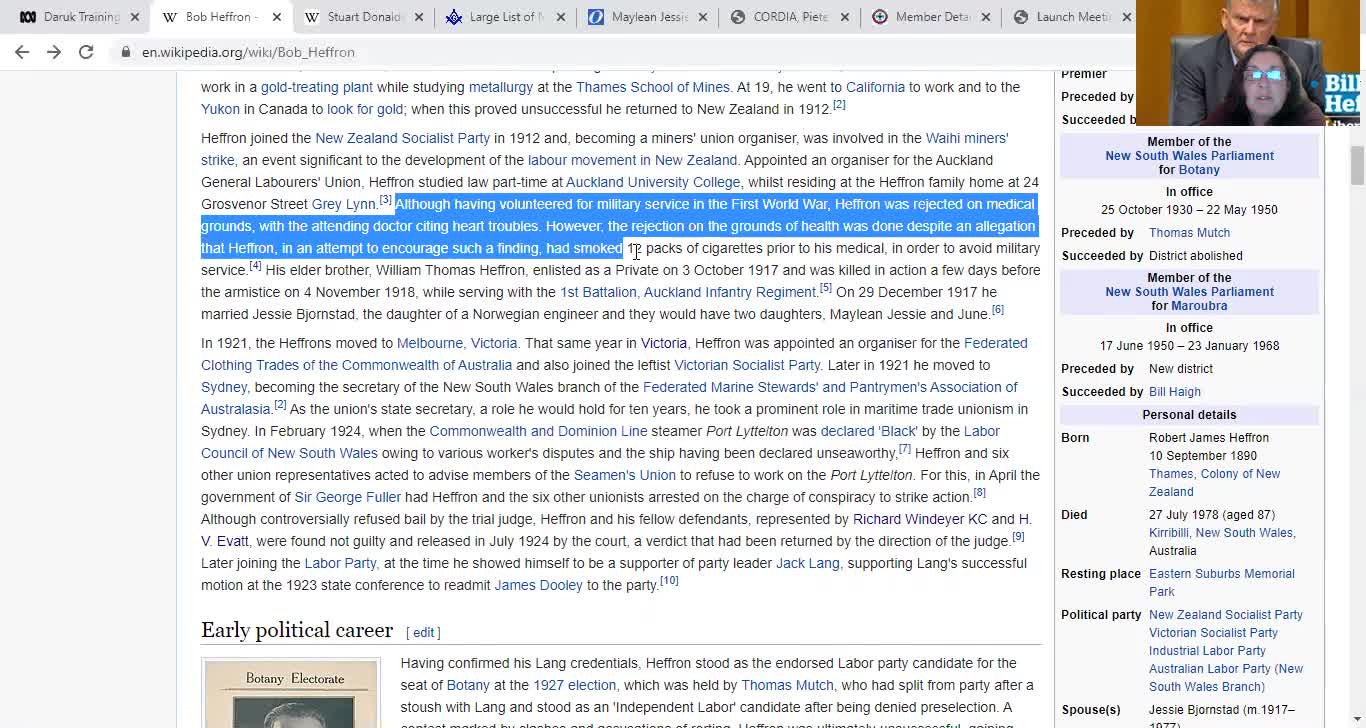Image resolution: width=1366 pixels, height=728 pixels.
Task: Open Commonwealth and Dominion Line link
Action: click(538, 431)
